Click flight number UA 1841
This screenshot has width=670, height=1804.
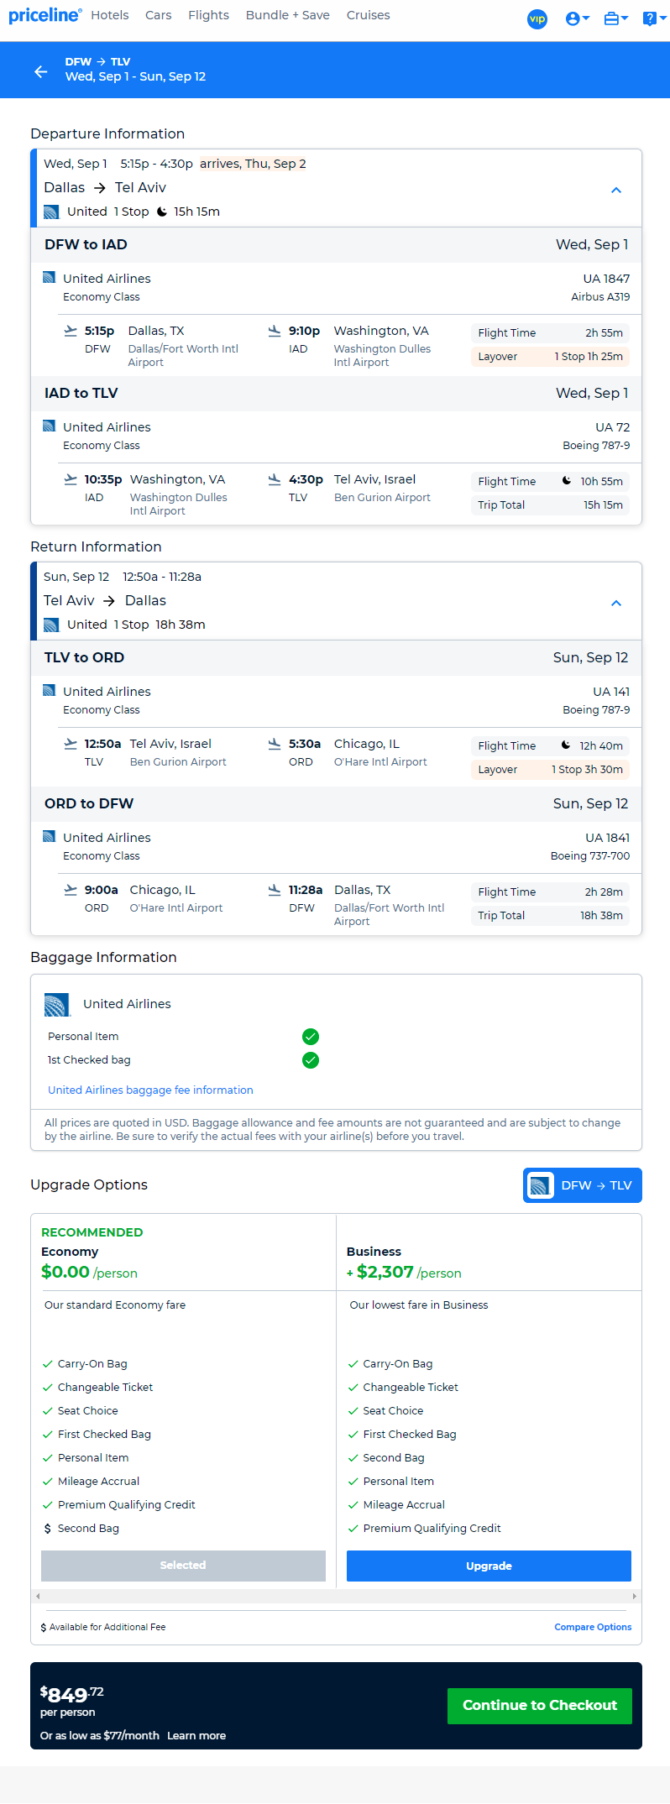pos(607,837)
